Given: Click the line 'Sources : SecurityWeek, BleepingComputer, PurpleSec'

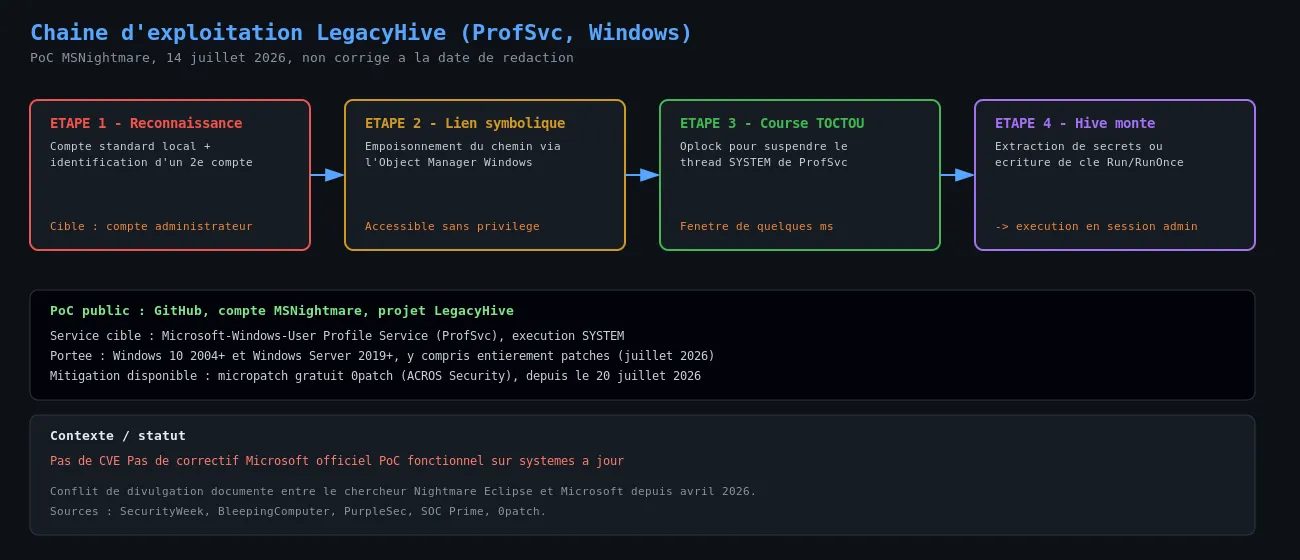Looking at the screenshot, I should tap(298, 511).
